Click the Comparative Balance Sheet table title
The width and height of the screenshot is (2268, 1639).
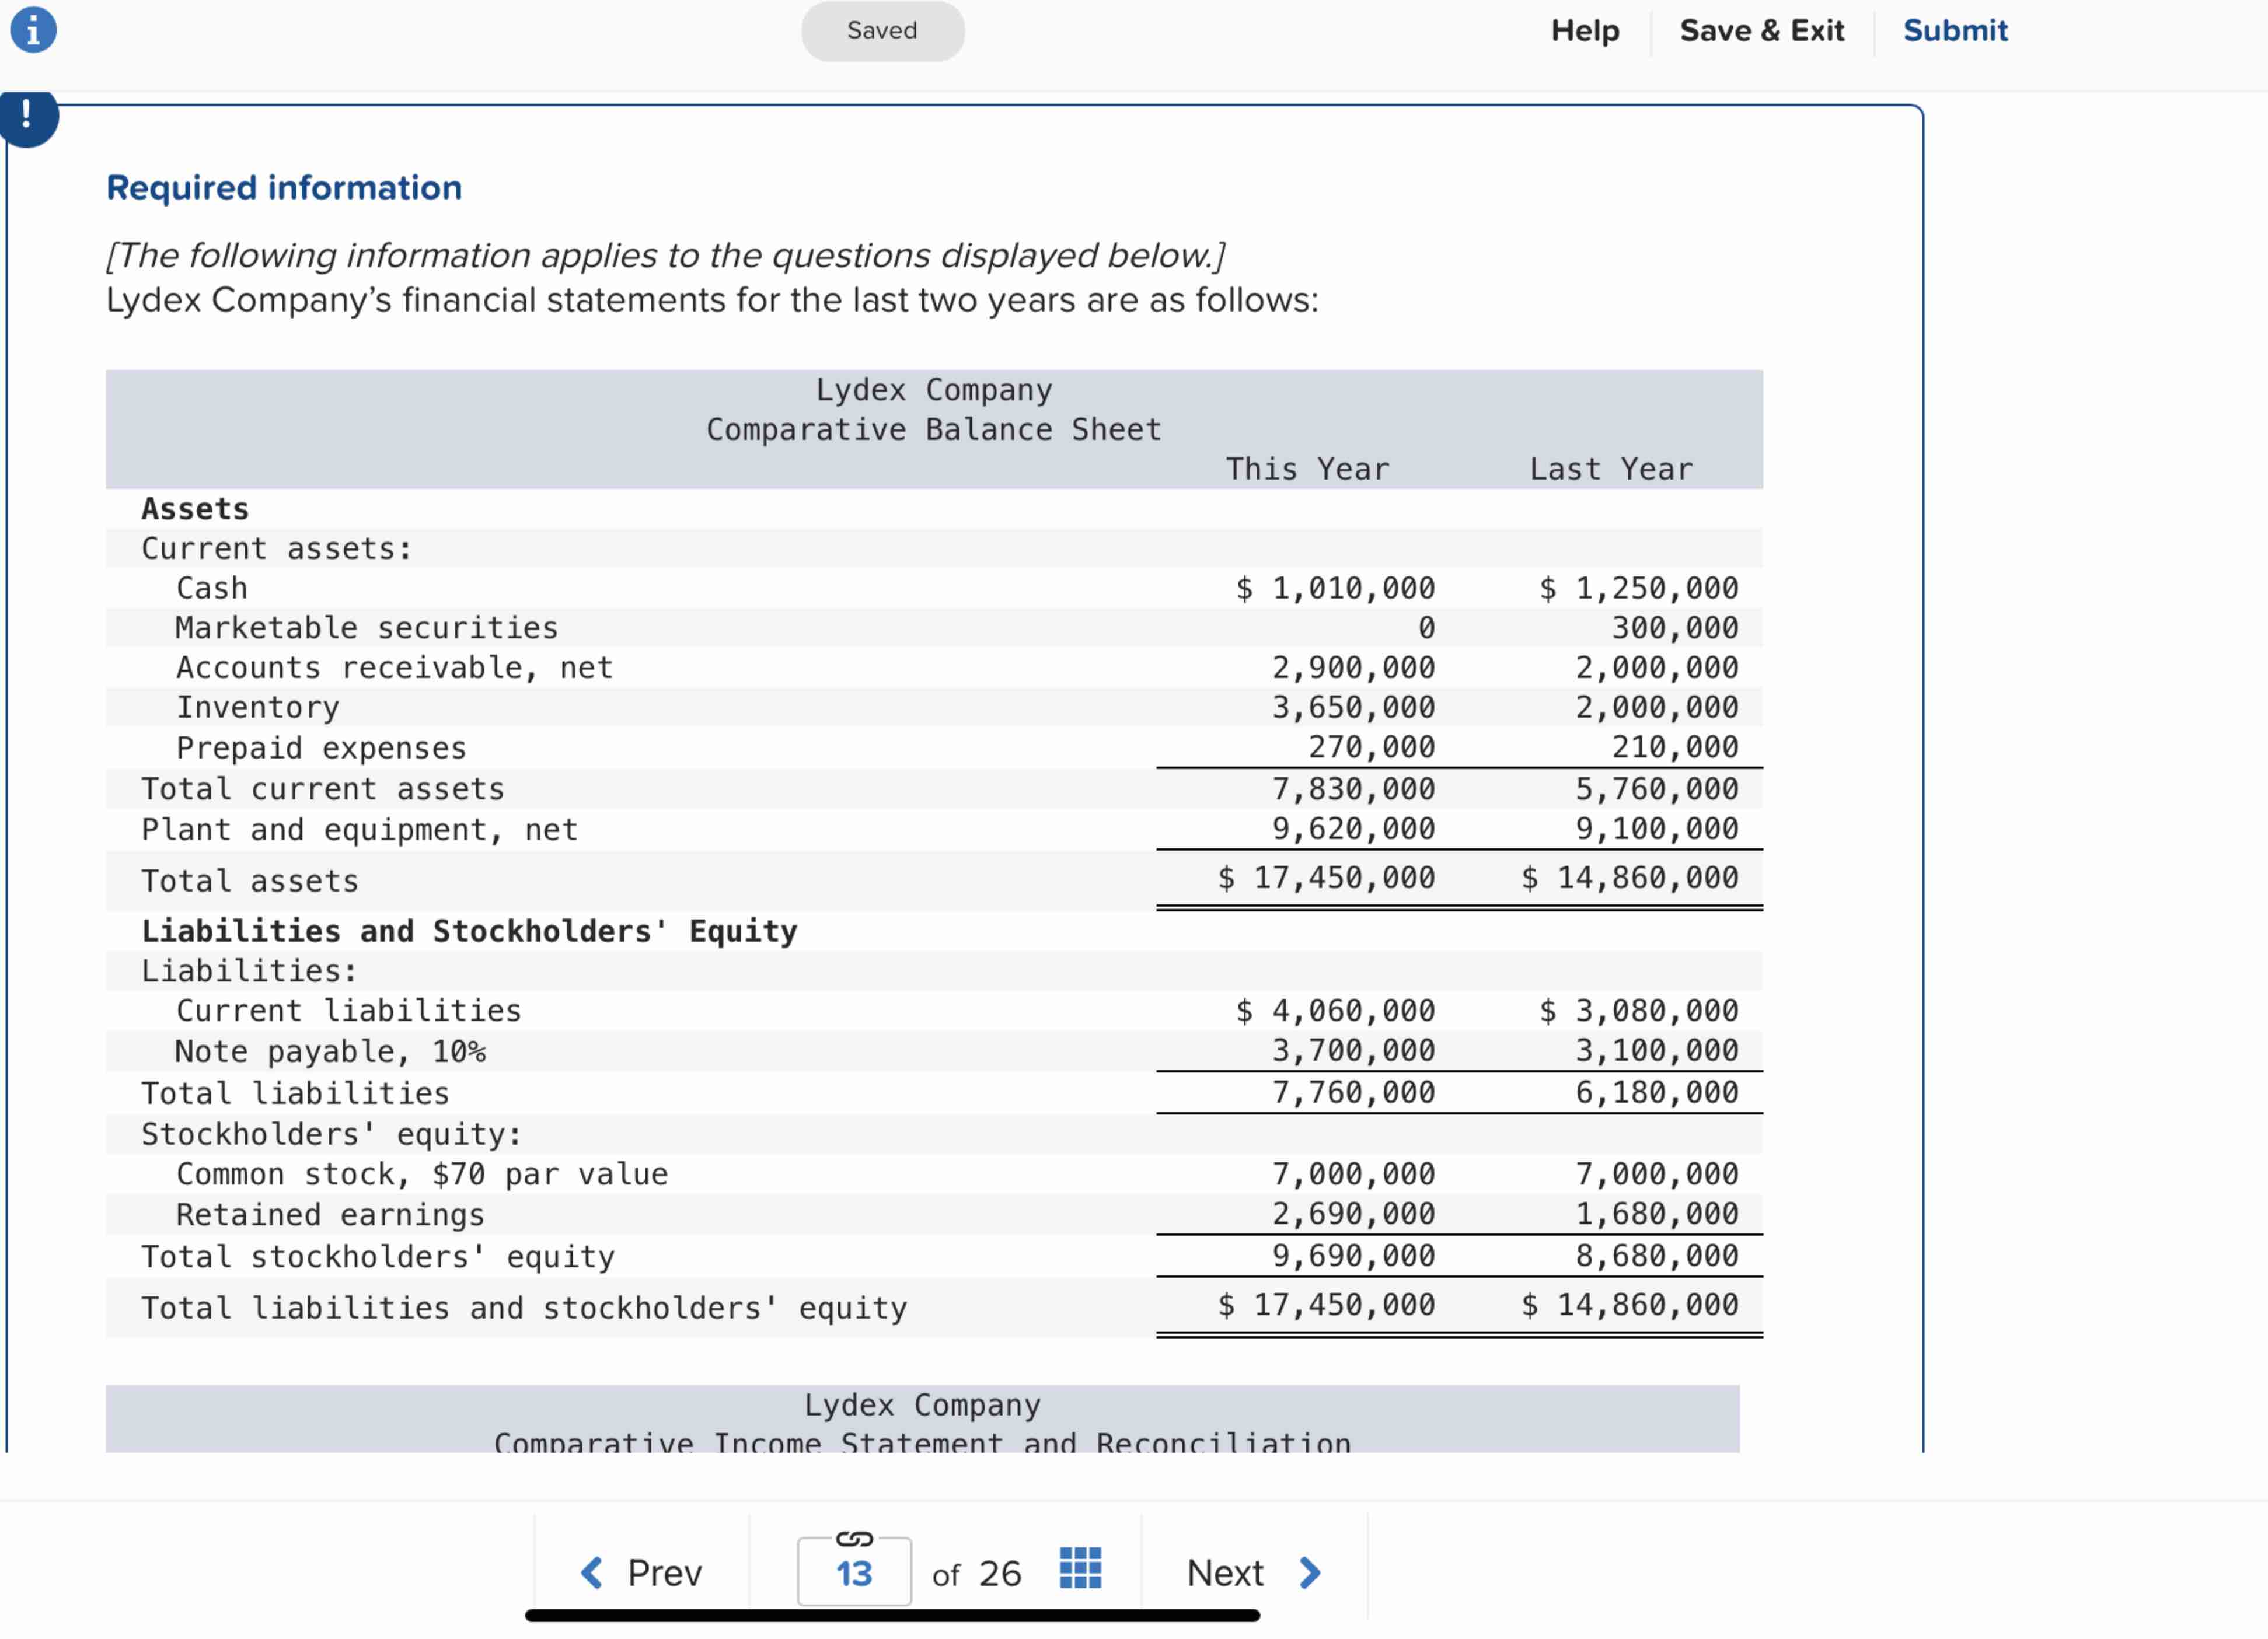933,429
